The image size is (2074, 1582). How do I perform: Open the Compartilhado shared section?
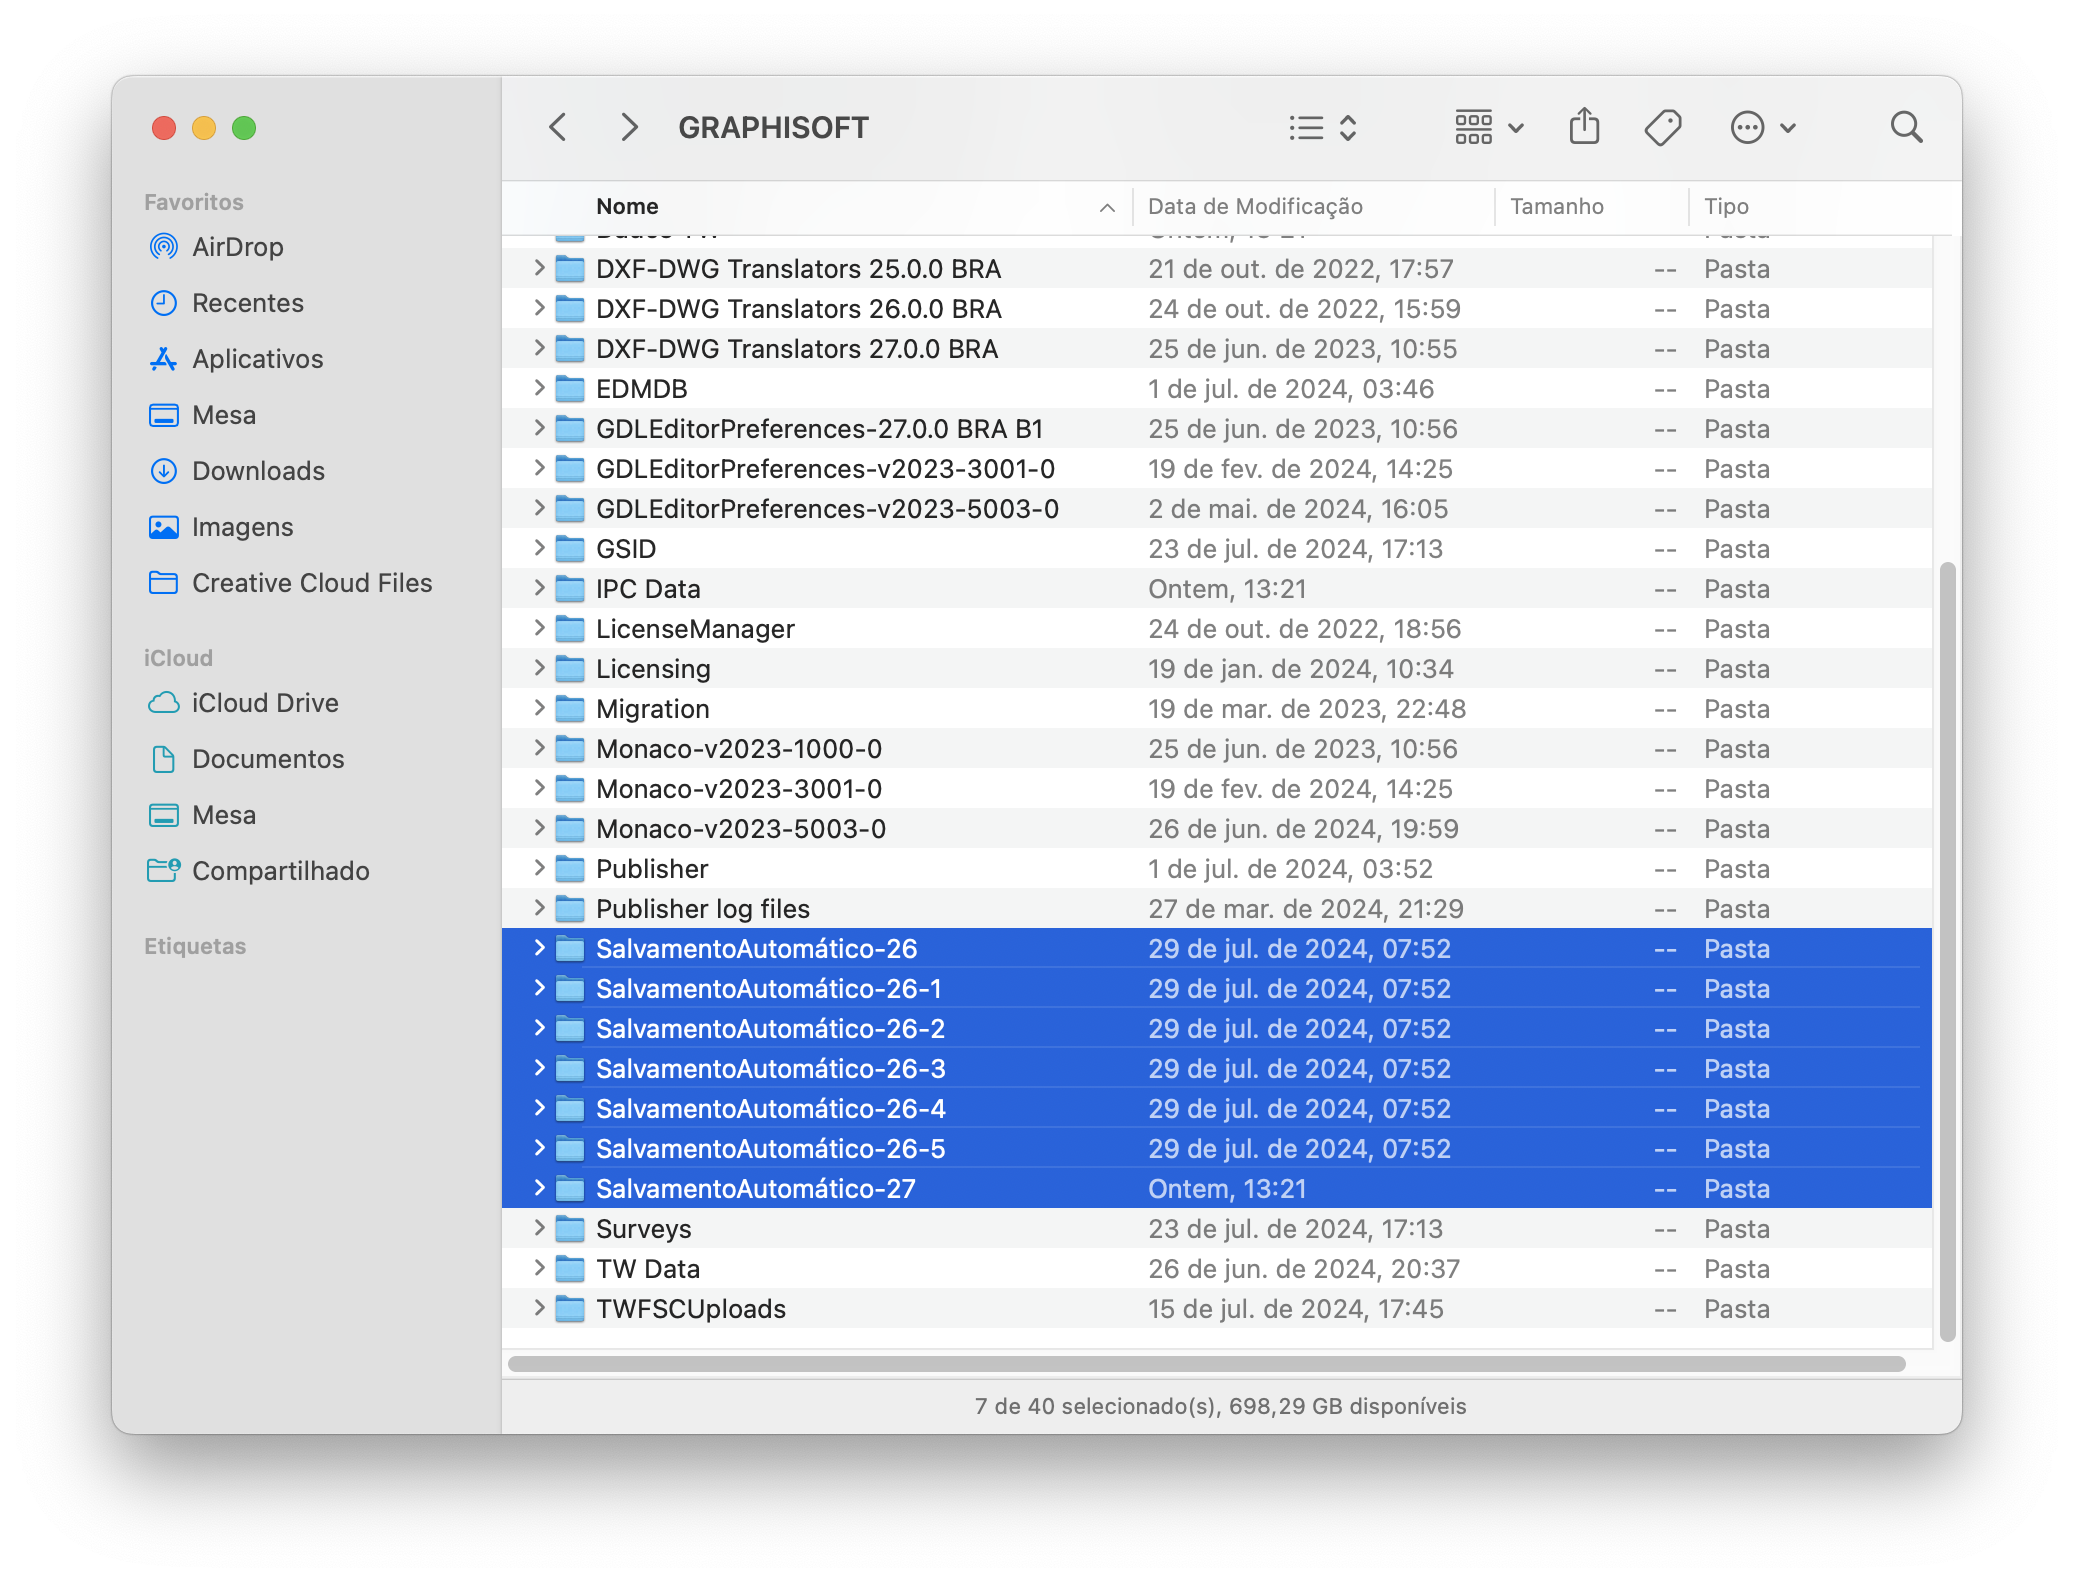(280, 871)
